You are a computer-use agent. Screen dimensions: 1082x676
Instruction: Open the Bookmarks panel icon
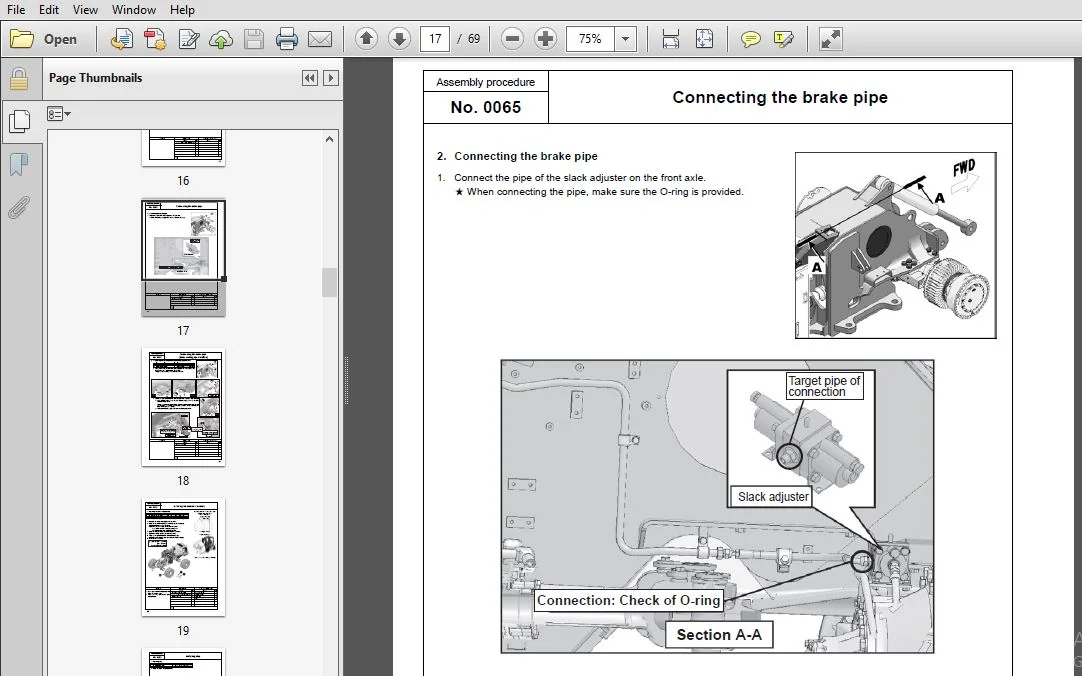click(x=19, y=165)
